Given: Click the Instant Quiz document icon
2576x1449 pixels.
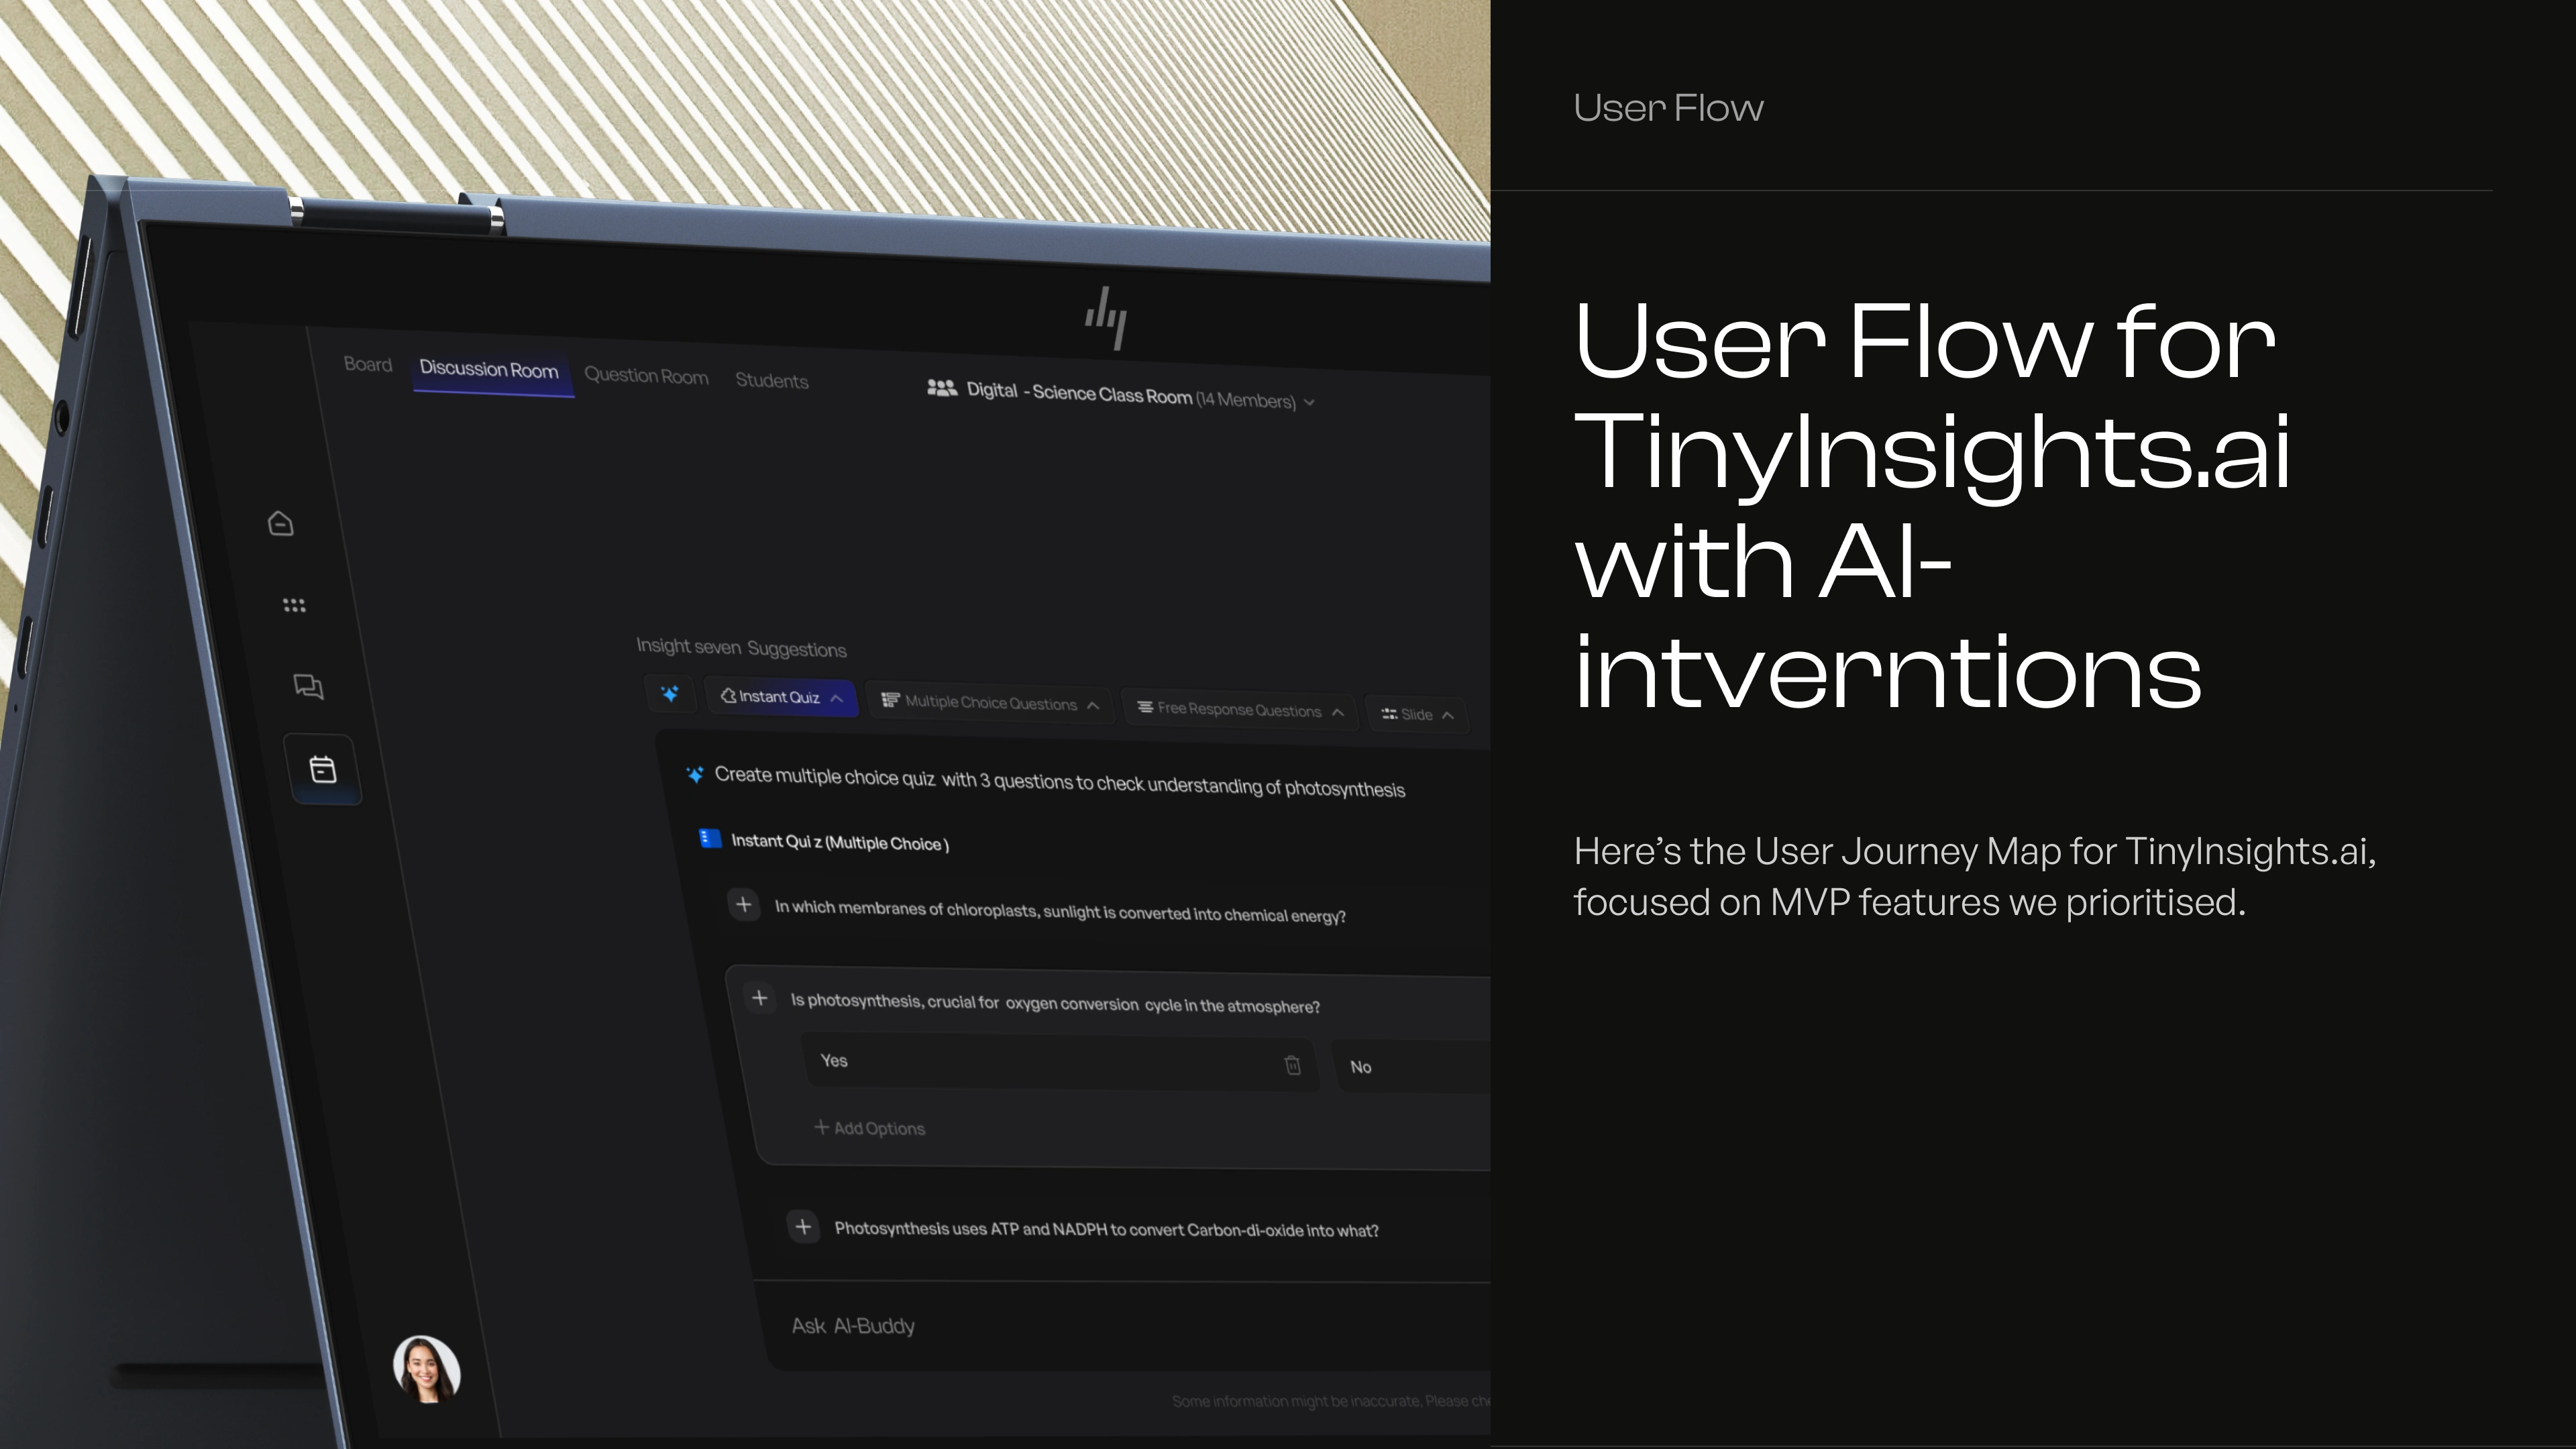Looking at the screenshot, I should point(710,838).
